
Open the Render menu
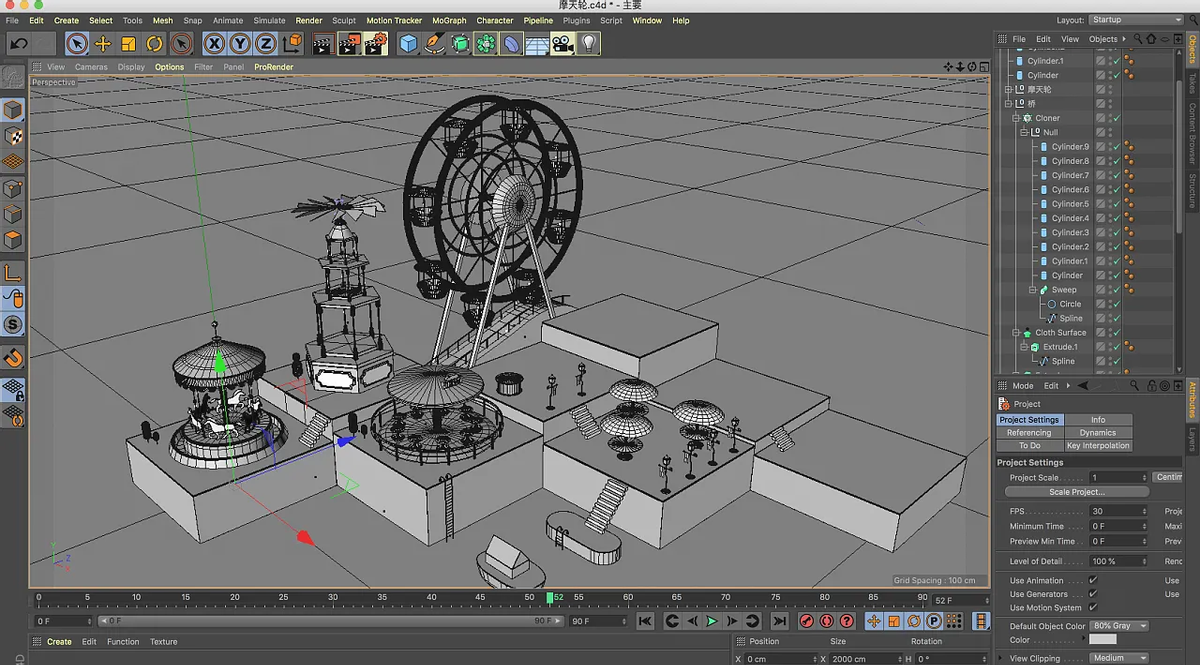tap(309, 20)
